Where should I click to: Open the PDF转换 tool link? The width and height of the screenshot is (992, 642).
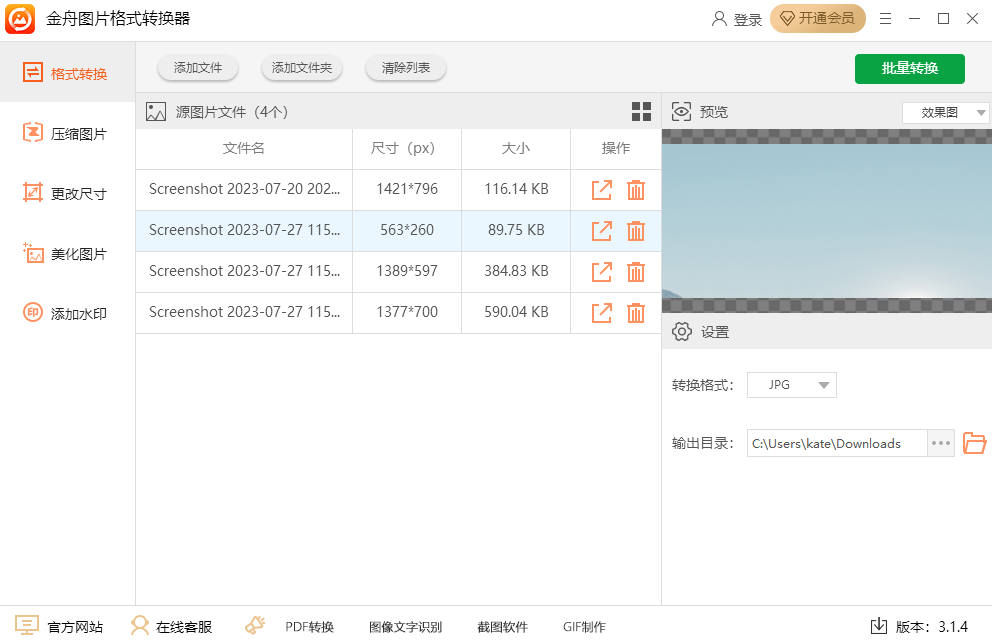coord(309,627)
